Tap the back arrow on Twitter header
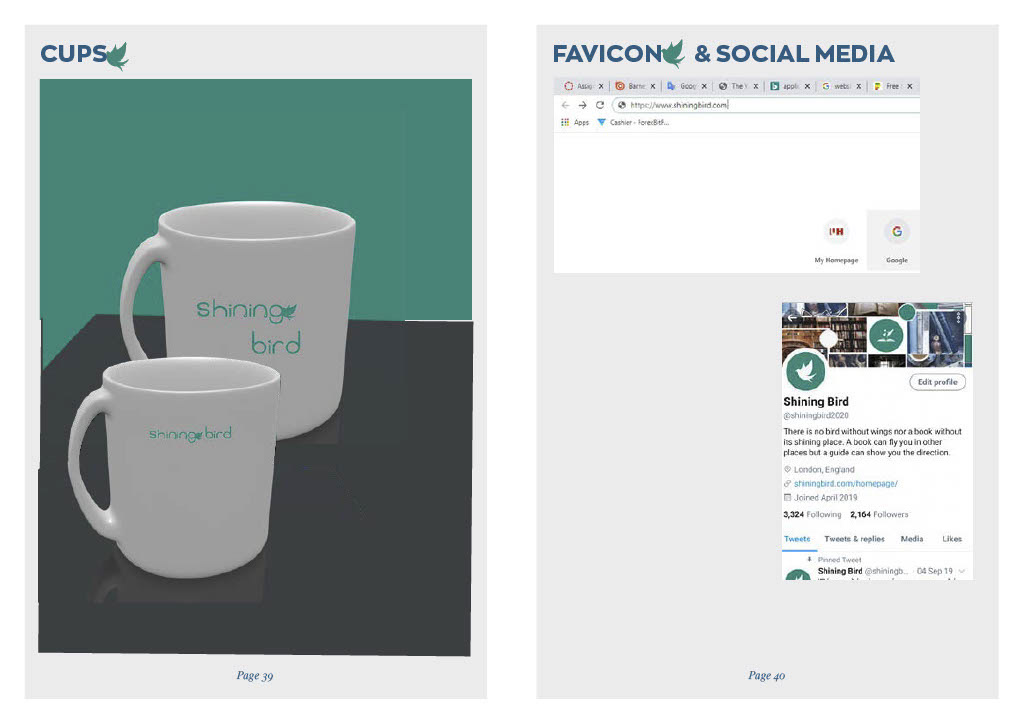 click(x=792, y=318)
